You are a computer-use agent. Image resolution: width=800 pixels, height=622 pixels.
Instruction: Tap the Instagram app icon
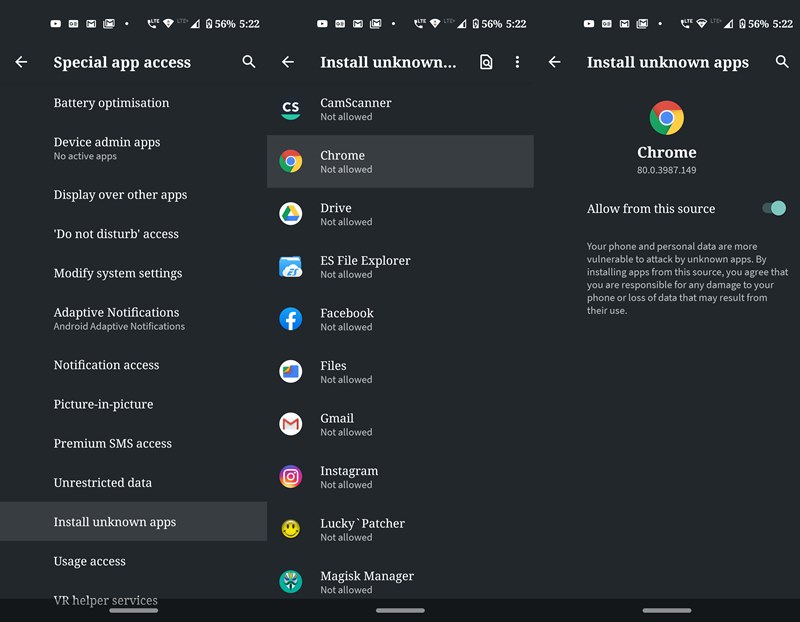(x=290, y=477)
